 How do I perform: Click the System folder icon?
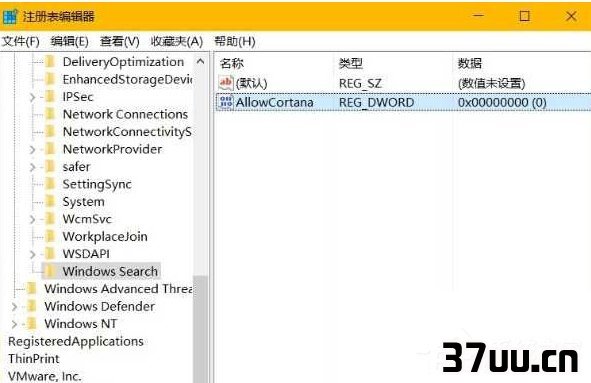[50, 201]
